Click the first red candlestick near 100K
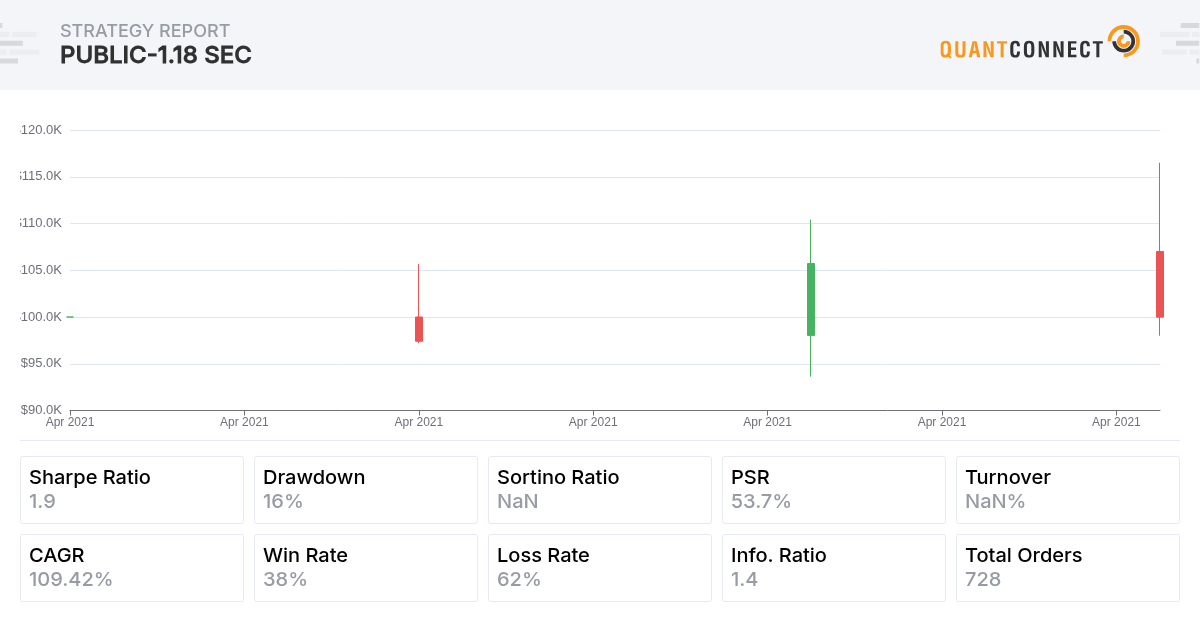This screenshot has height=632, width=1200. (x=419, y=329)
